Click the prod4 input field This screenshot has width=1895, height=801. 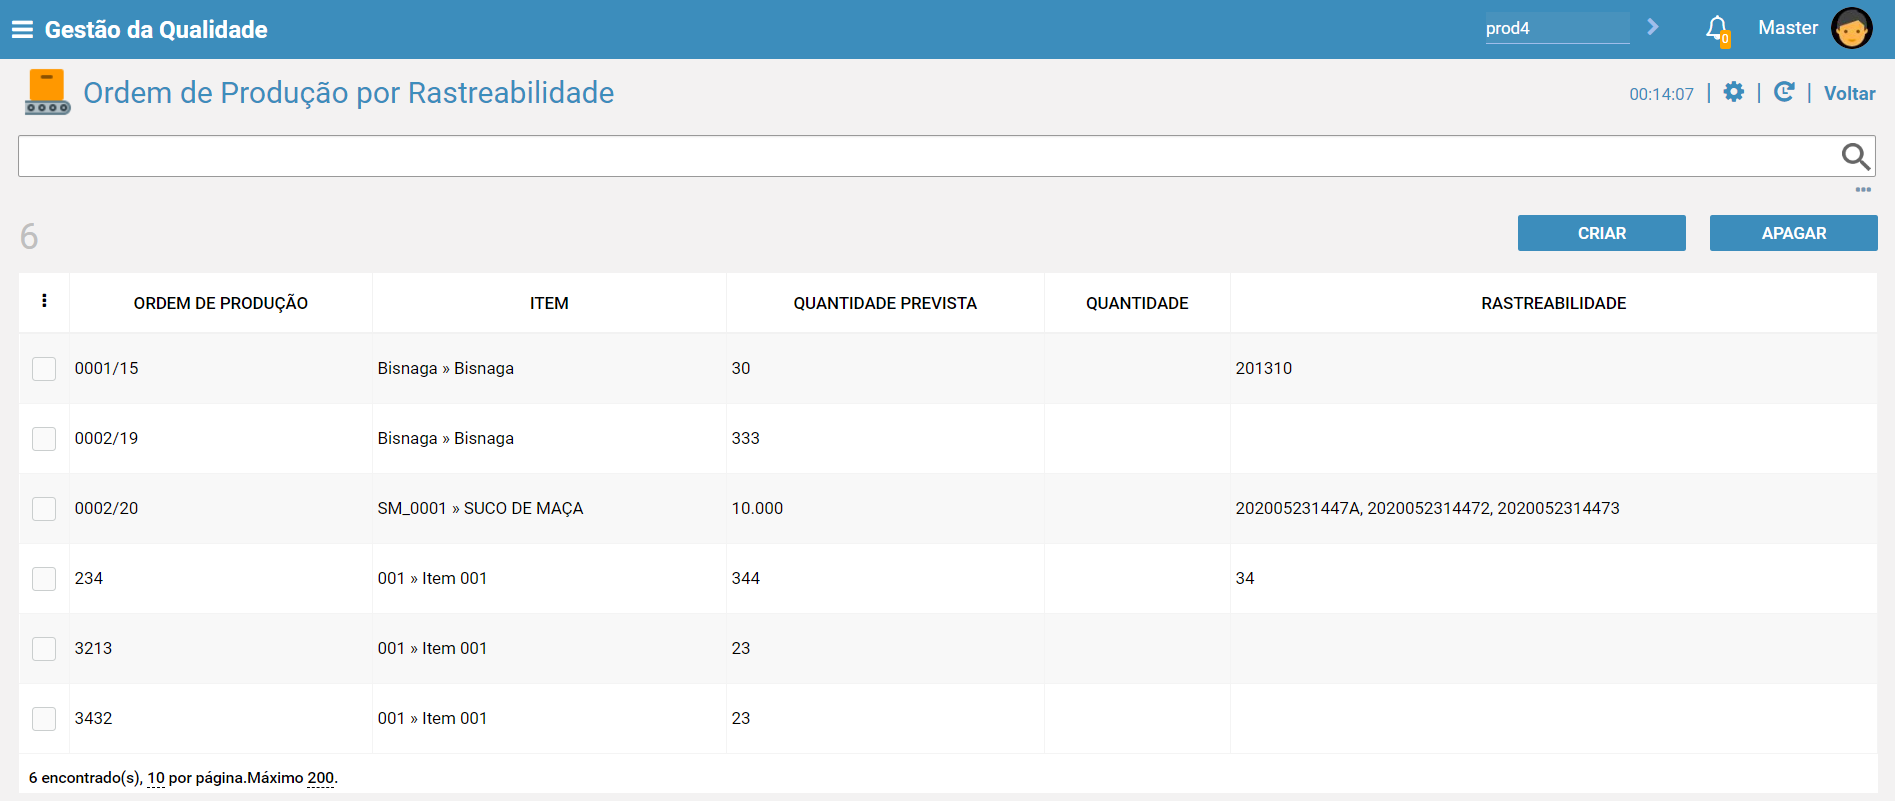click(1556, 28)
